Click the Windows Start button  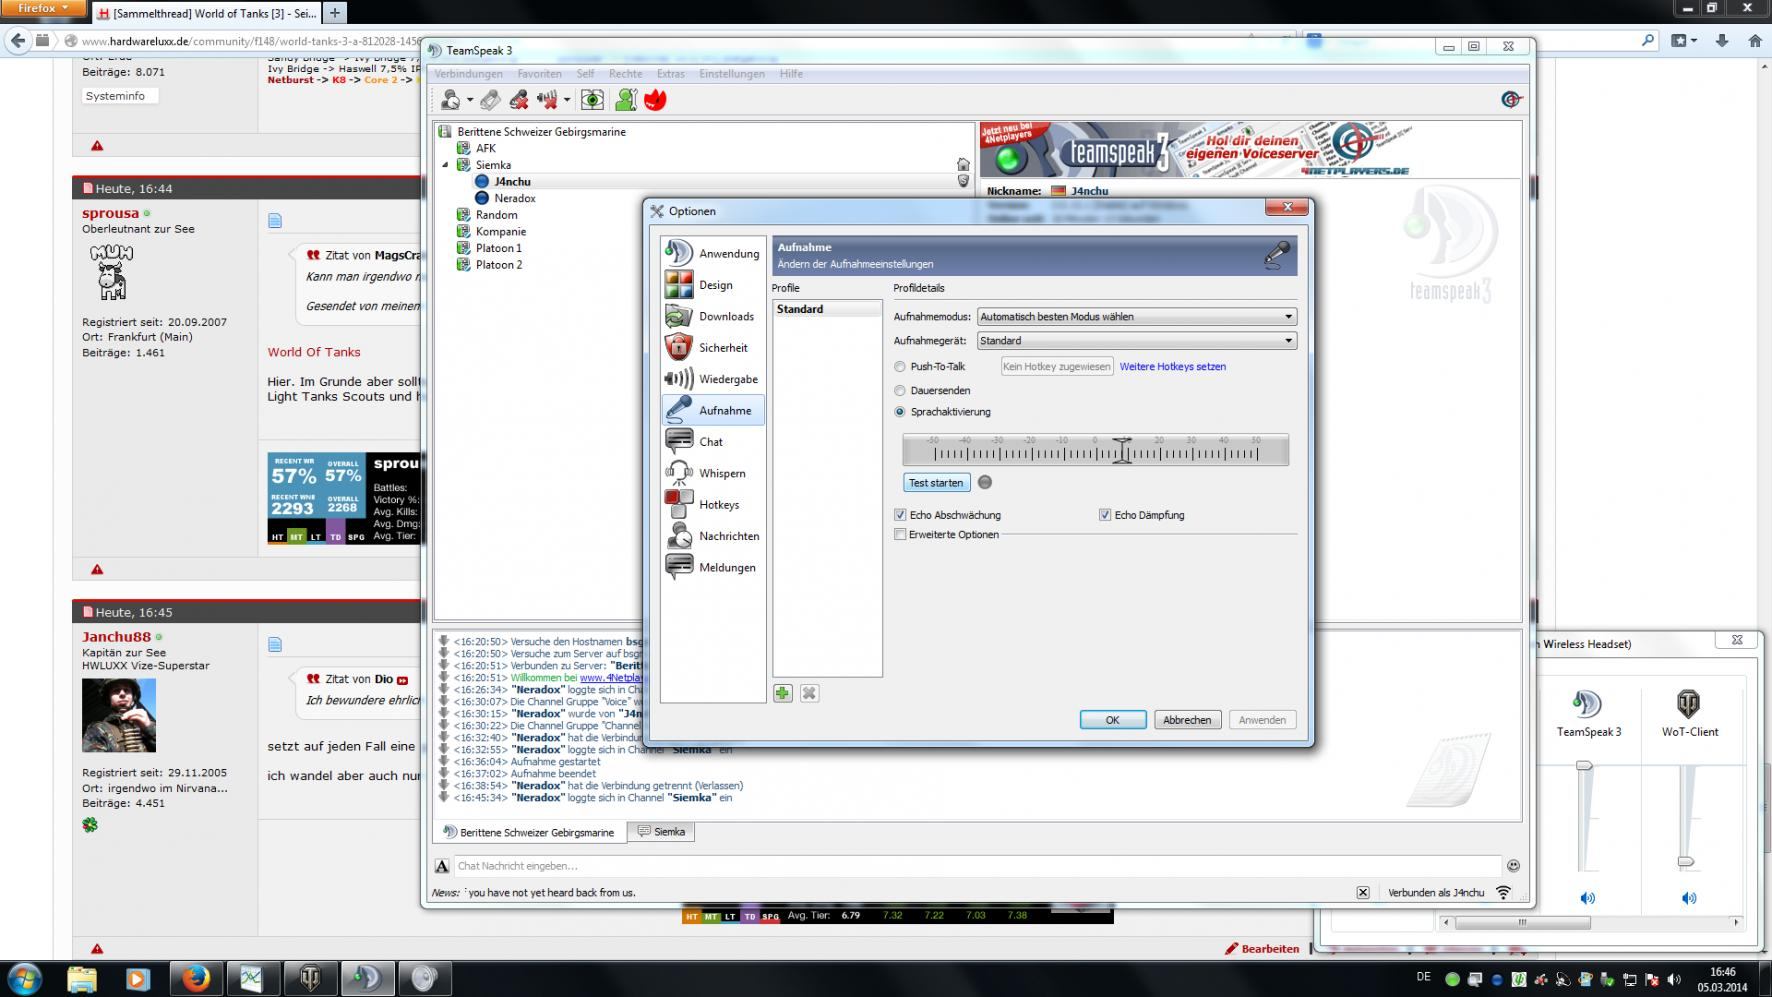pyautogui.click(x=25, y=978)
